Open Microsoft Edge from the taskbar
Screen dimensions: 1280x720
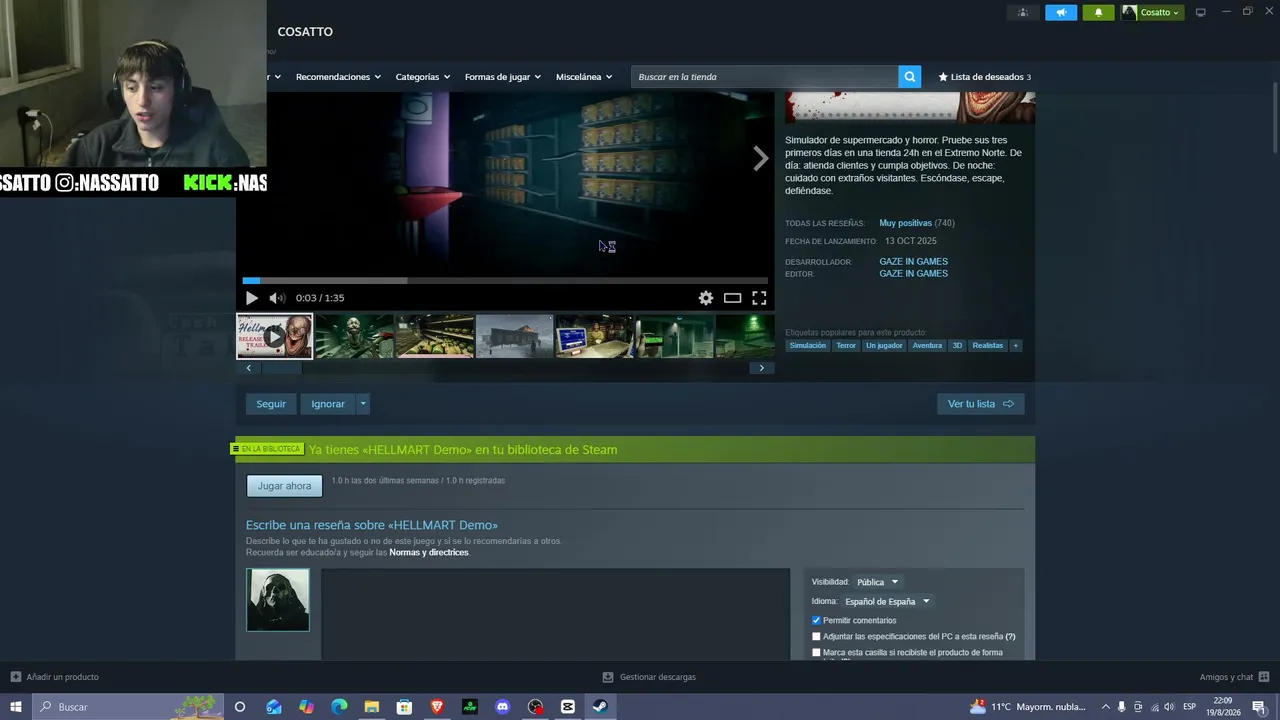[339, 707]
